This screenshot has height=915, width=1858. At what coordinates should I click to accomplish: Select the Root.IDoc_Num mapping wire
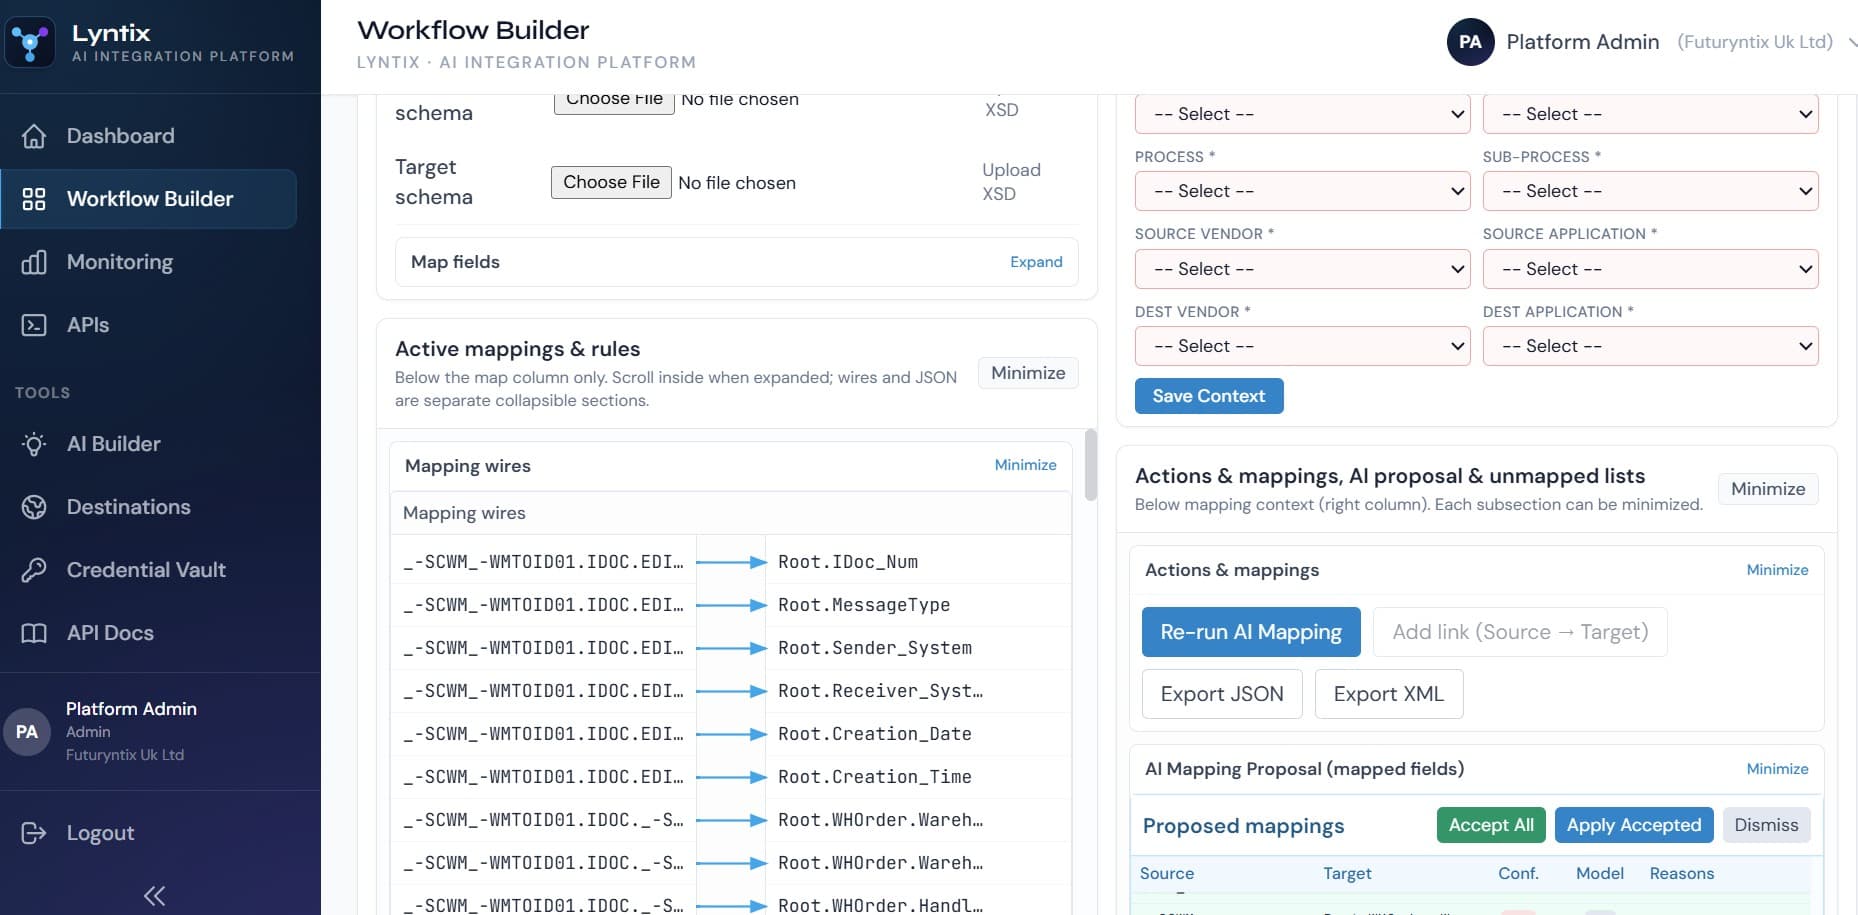coord(731,562)
